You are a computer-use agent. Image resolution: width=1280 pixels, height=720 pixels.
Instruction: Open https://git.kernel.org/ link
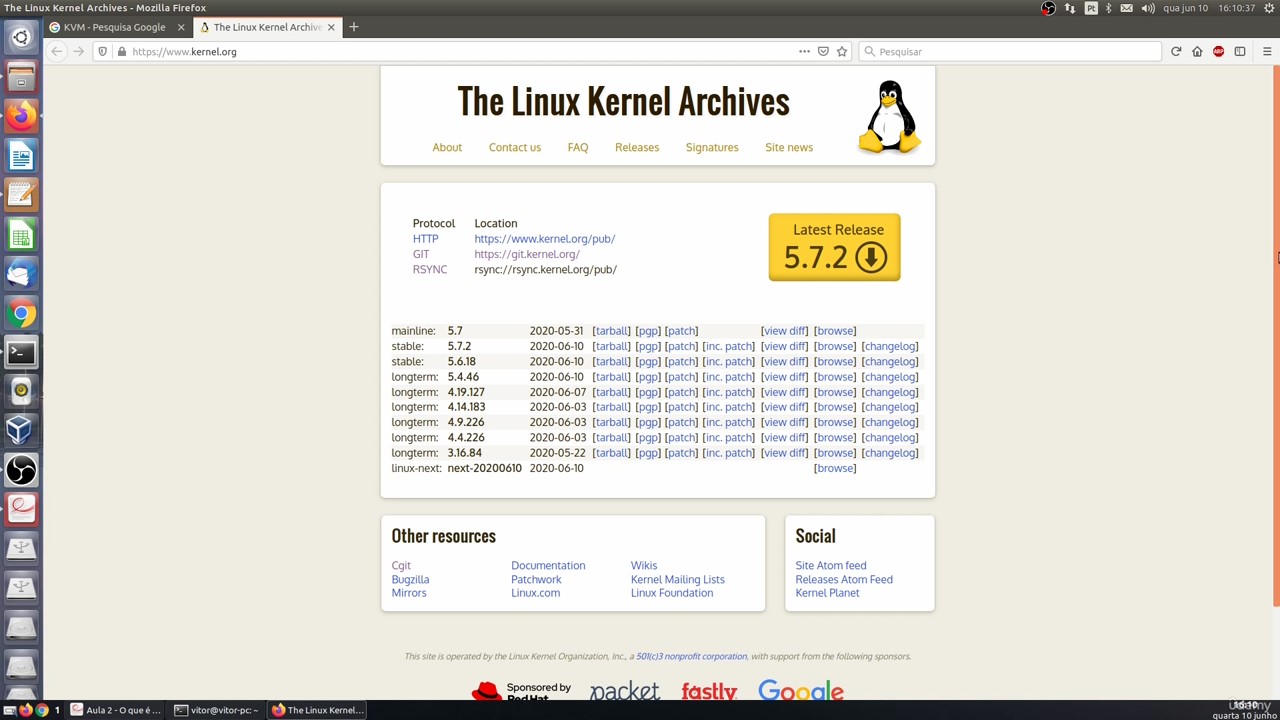tap(527, 254)
